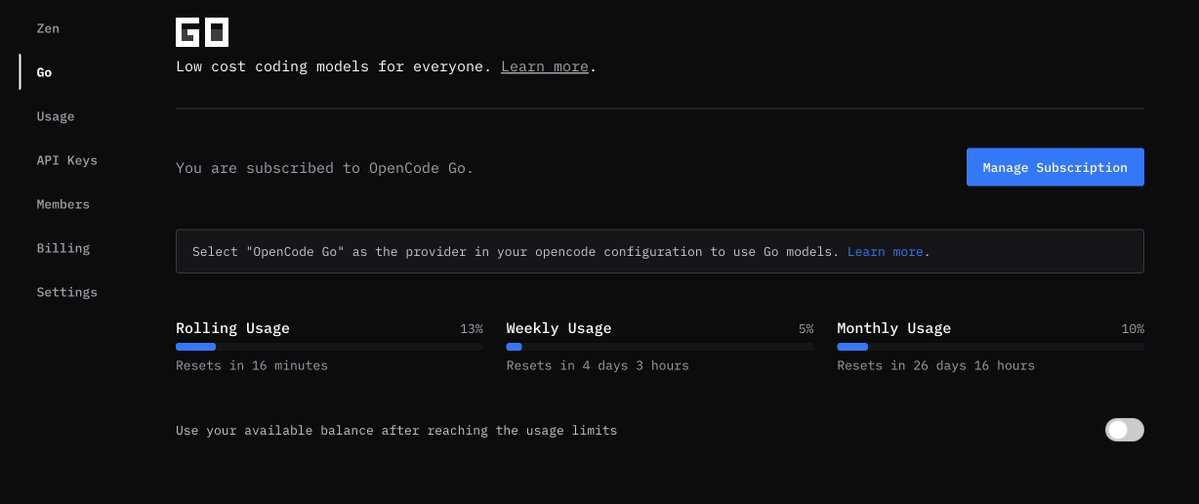Screen dimensions: 1199x504
Task: Enable use available balance toggle
Action: (x=1124, y=430)
